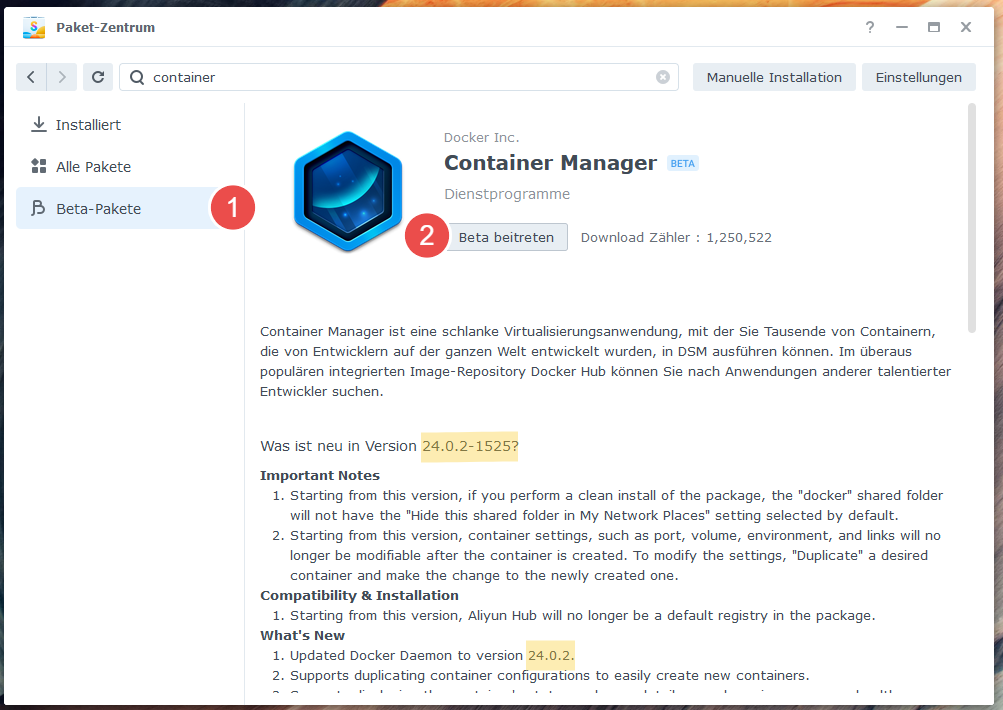Maximize the Paket-Zentrum window
Screen dimensions: 1003x710
coord(934,27)
